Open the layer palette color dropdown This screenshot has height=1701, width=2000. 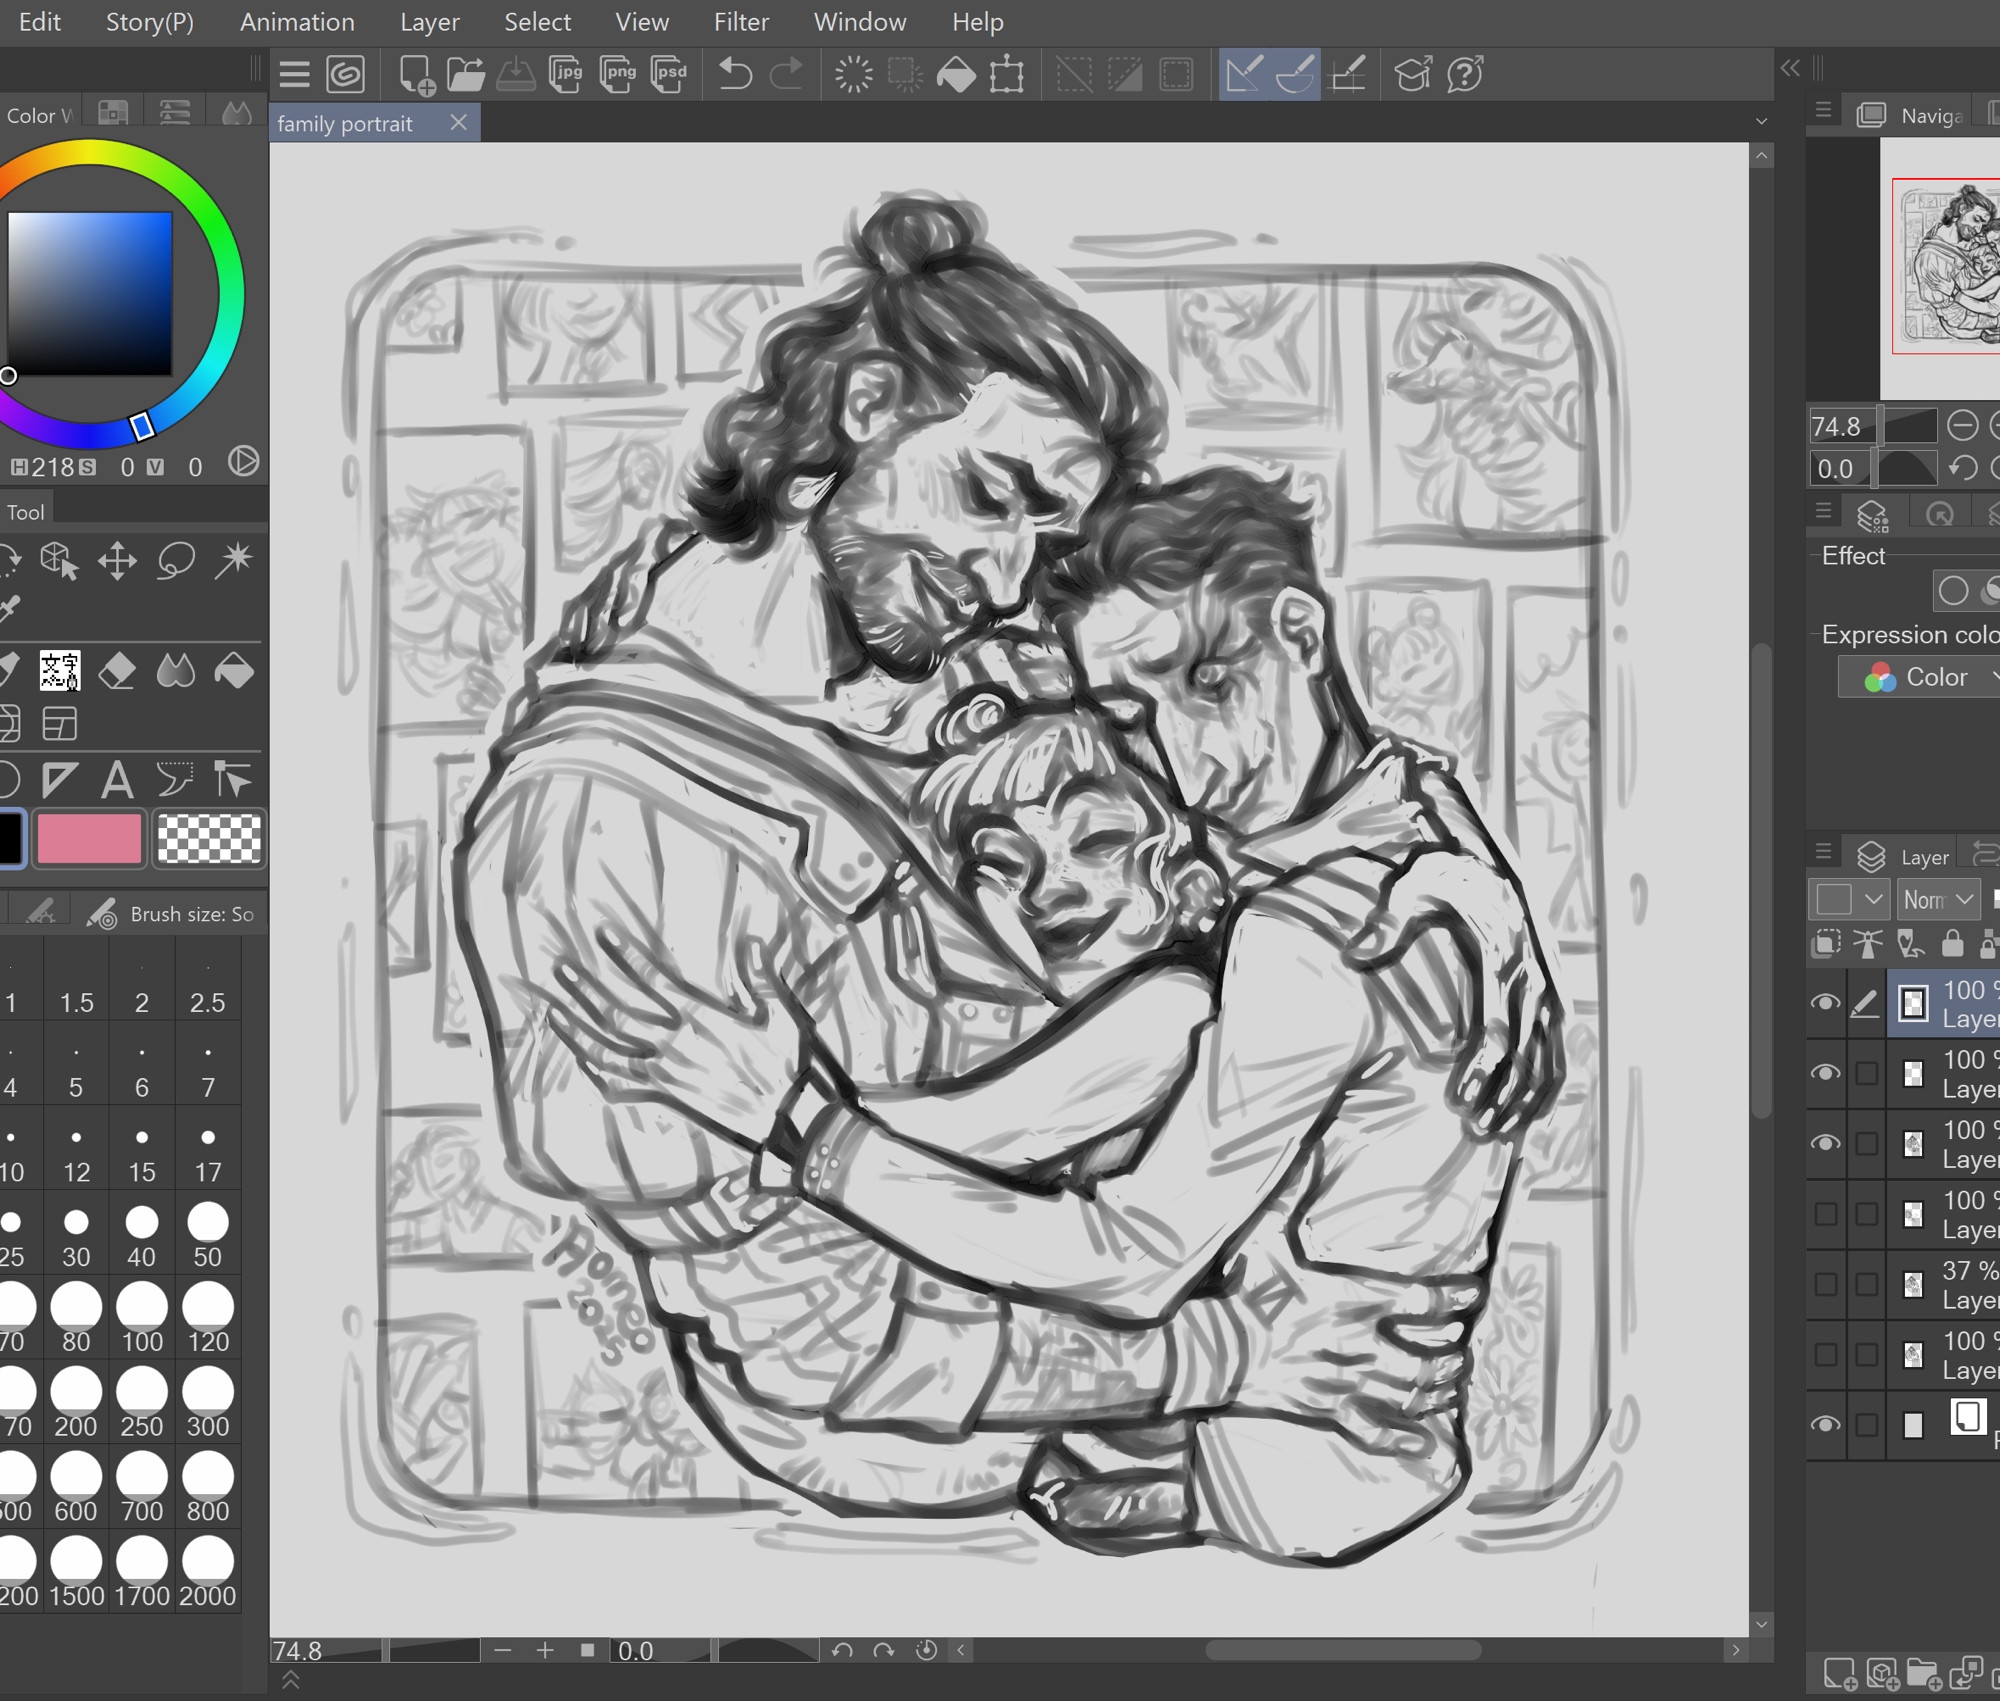pyautogui.click(x=1848, y=899)
